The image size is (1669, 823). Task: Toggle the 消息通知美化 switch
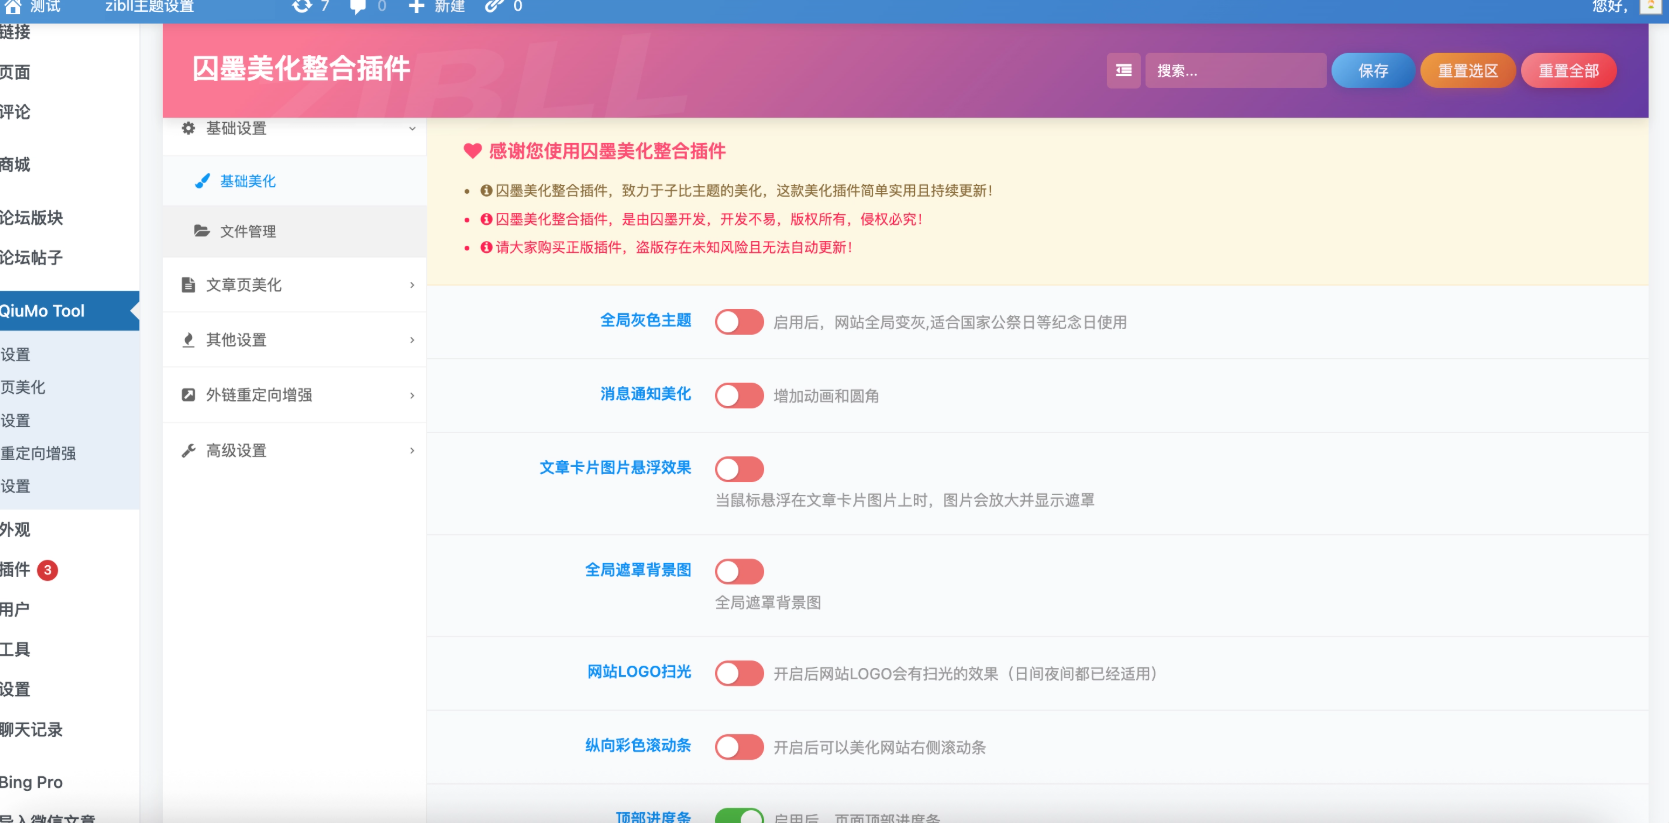[x=739, y=396]
